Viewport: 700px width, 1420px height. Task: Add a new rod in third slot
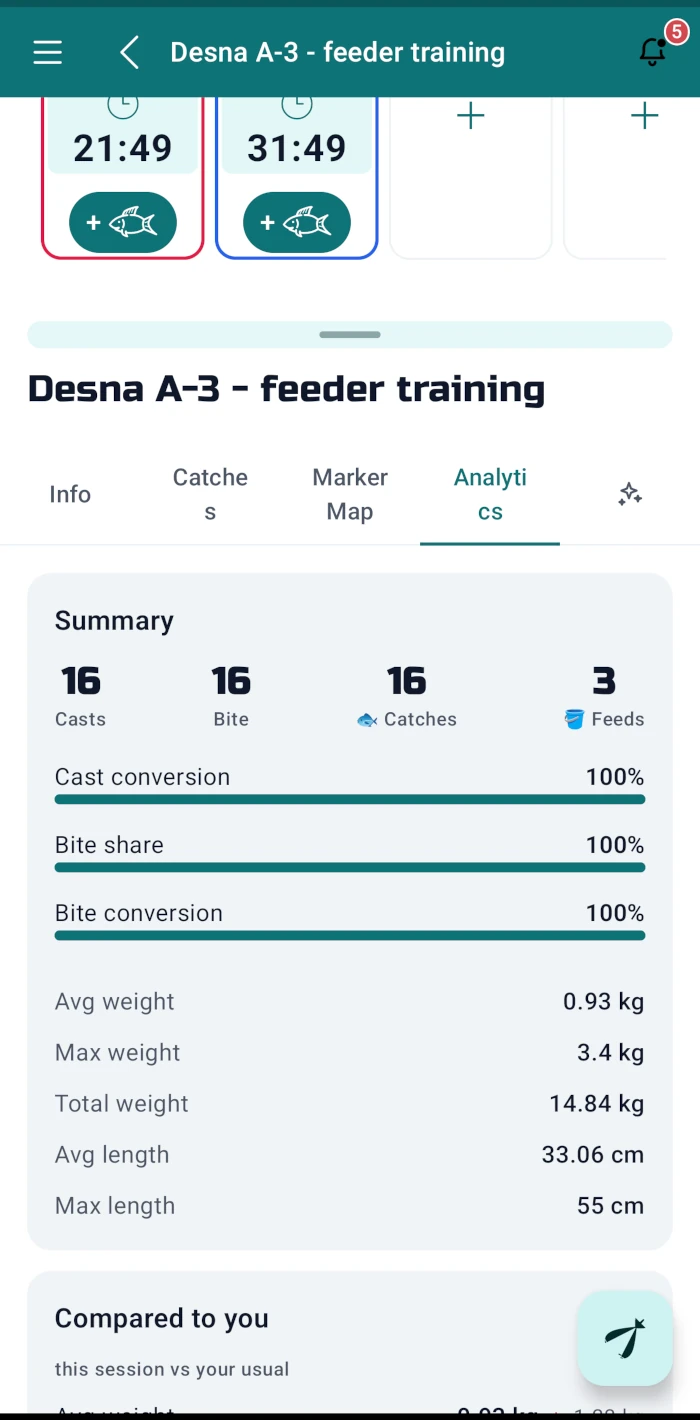coord(470,116)
